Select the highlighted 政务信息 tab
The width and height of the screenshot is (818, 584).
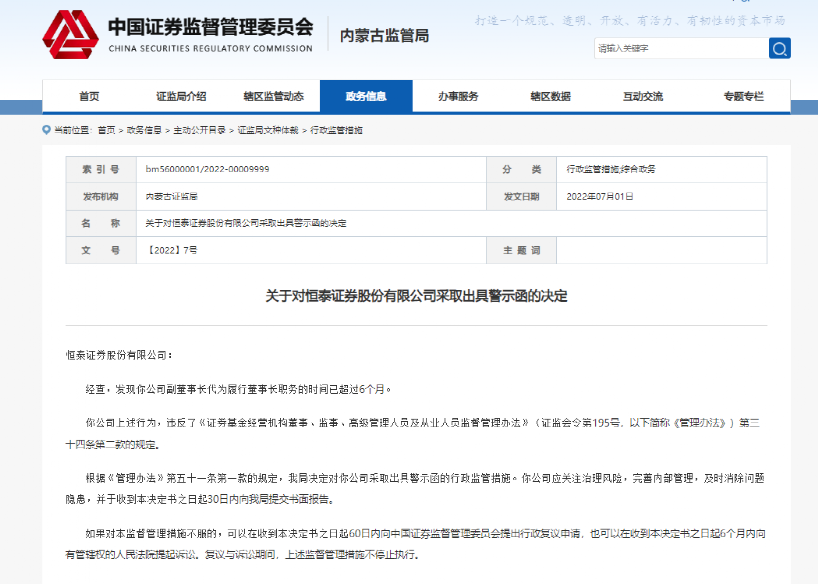click(366, 96)
